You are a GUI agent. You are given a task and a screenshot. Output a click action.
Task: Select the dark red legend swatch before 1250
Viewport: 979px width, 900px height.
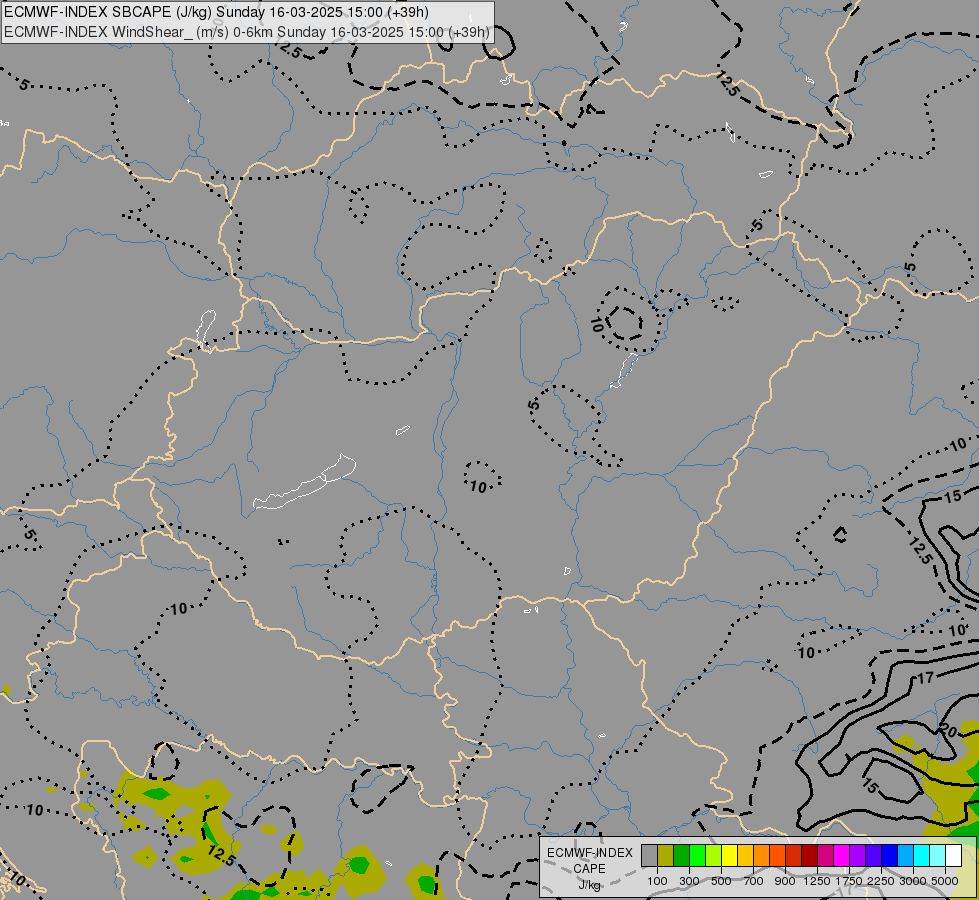(810, 855)
